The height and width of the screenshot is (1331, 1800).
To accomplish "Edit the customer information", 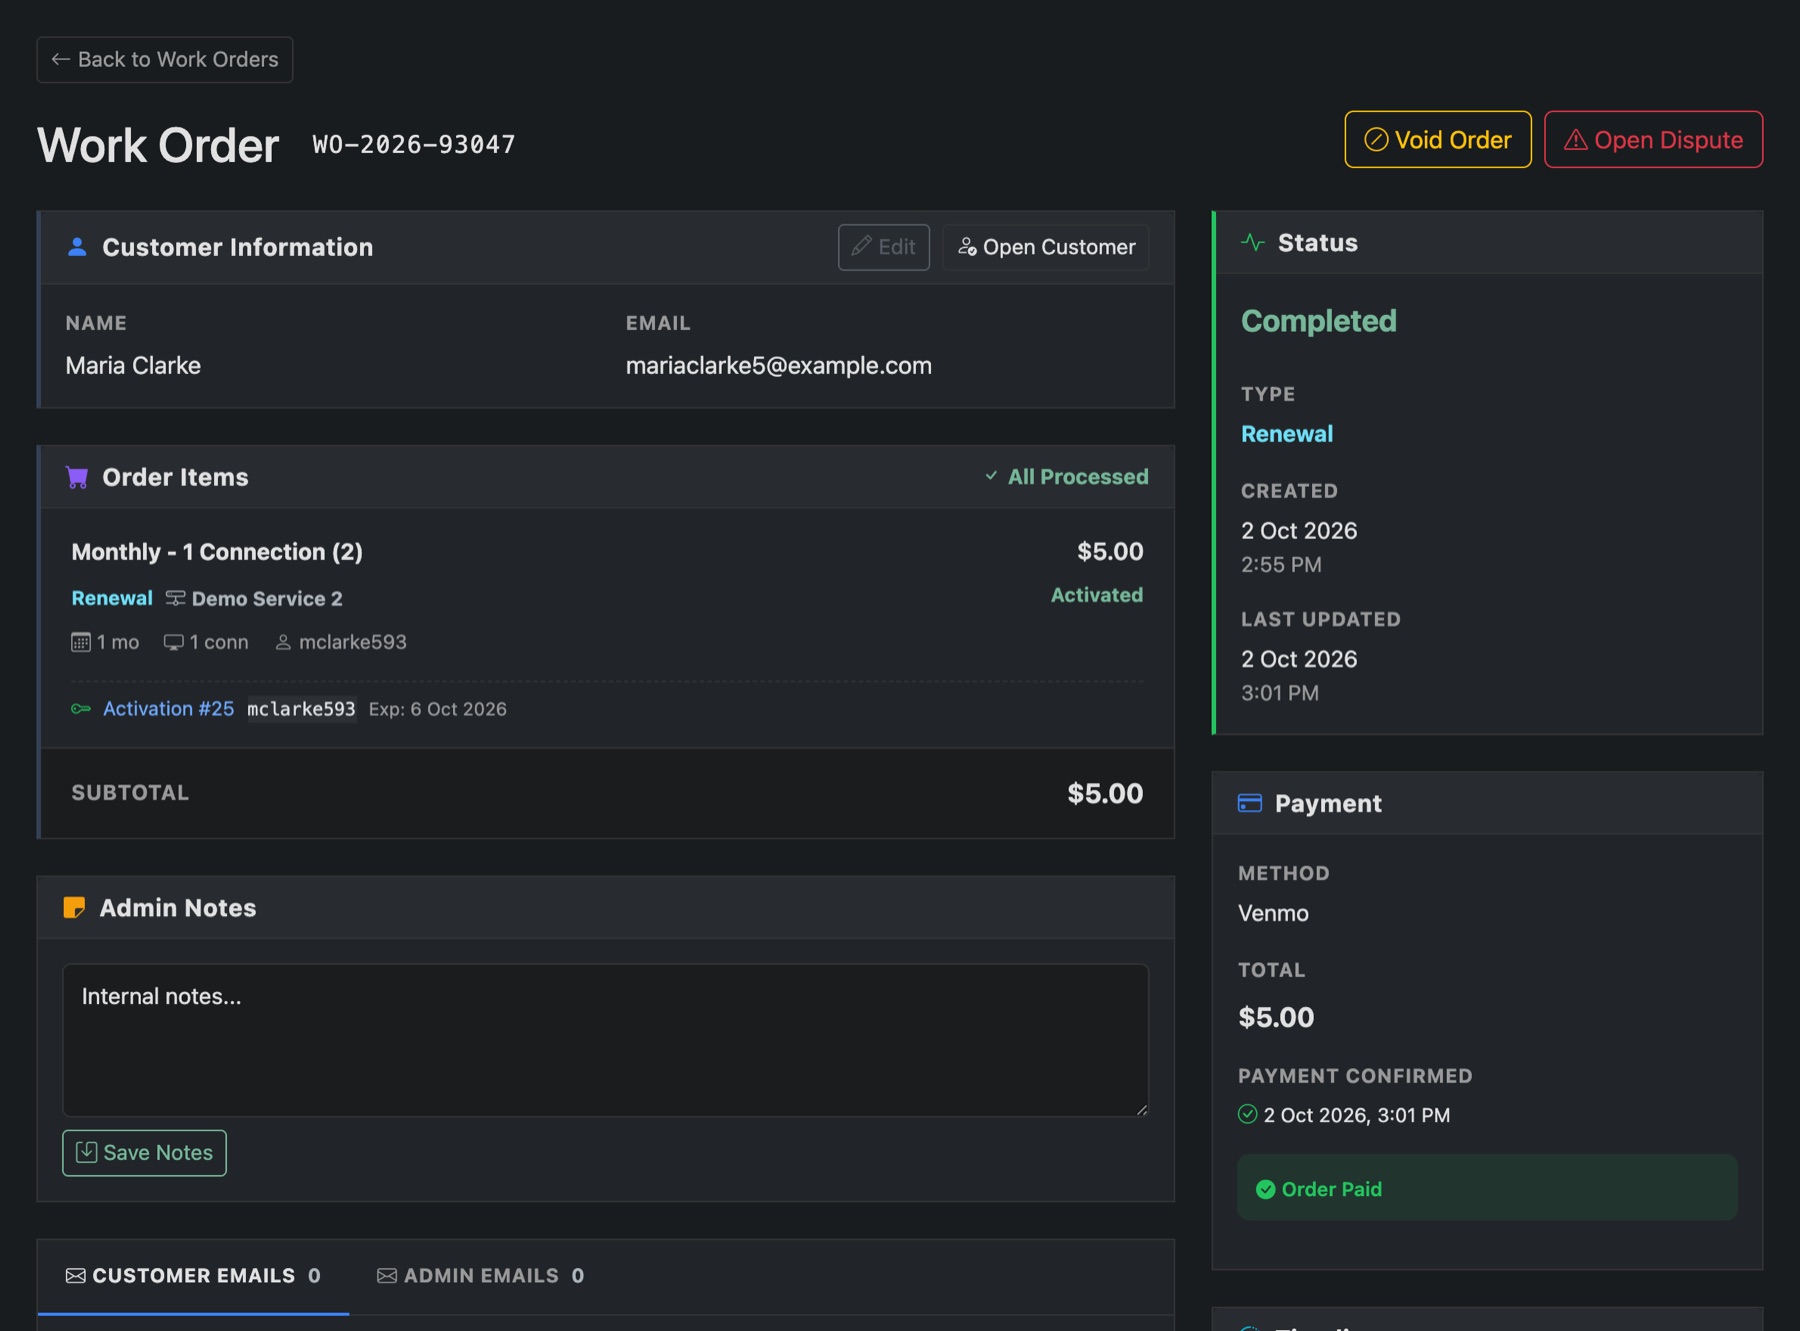I will click(884, 247).
